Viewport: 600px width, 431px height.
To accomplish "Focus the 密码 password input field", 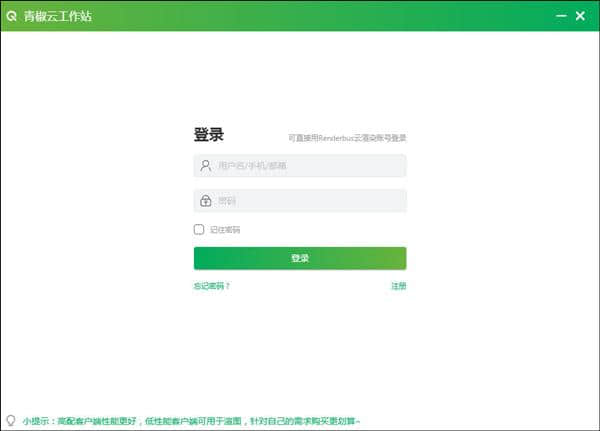I will [x=310, y=200].
